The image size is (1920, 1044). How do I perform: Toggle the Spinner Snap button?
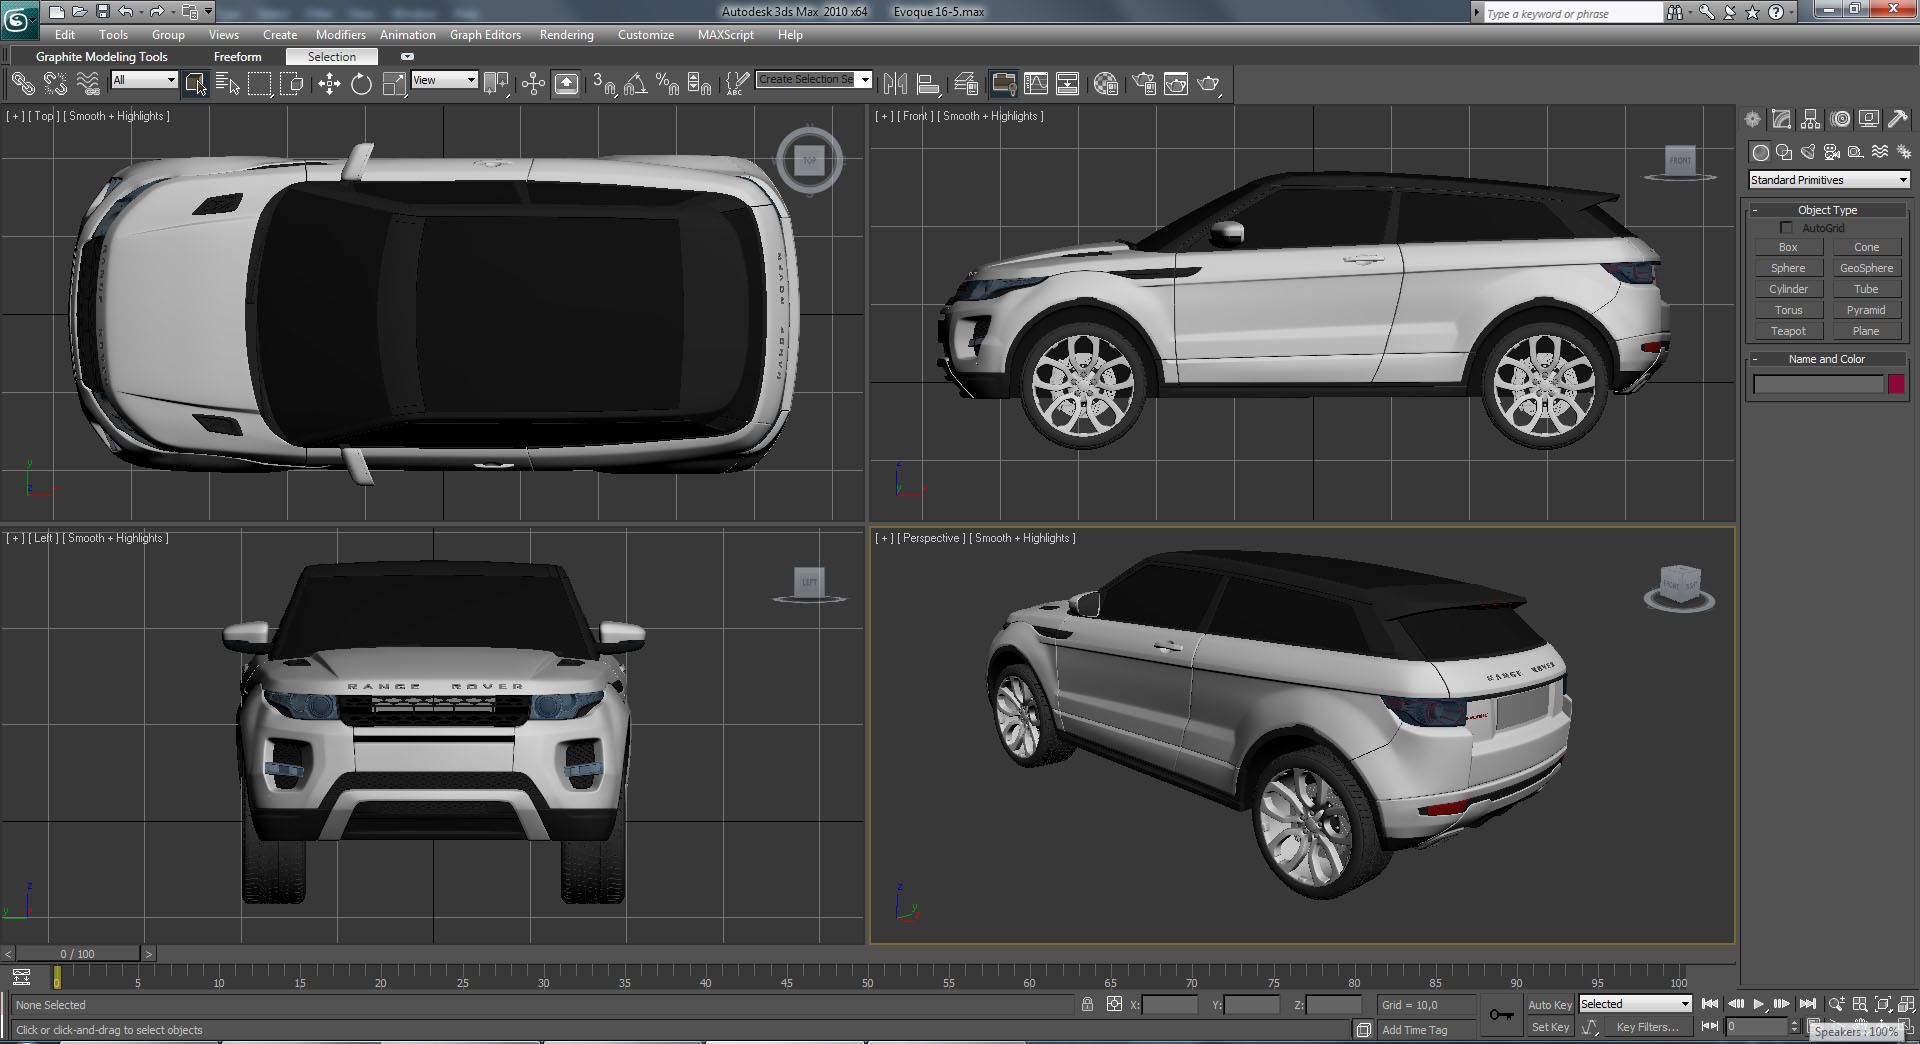700,84
